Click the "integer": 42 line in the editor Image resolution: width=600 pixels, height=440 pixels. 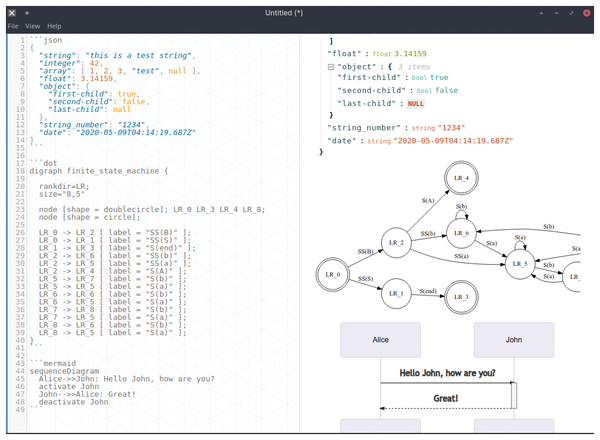[x=70, y=64]
